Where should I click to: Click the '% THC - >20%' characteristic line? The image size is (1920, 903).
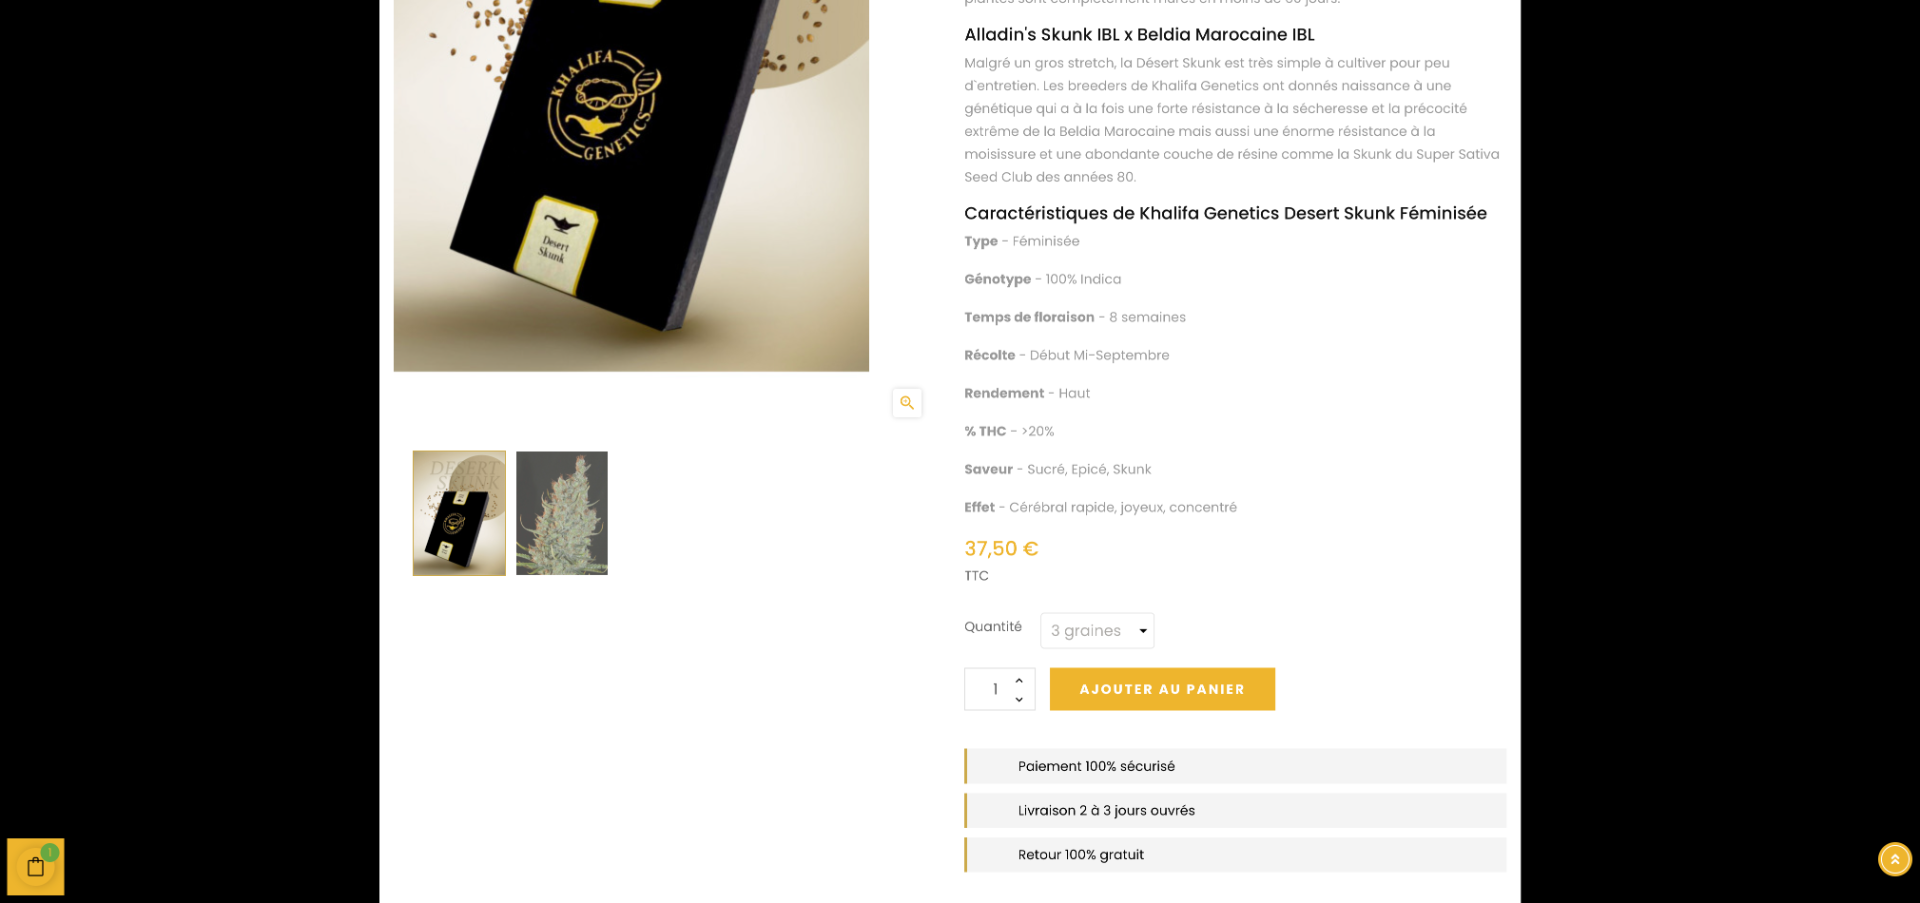point(1009,431)
